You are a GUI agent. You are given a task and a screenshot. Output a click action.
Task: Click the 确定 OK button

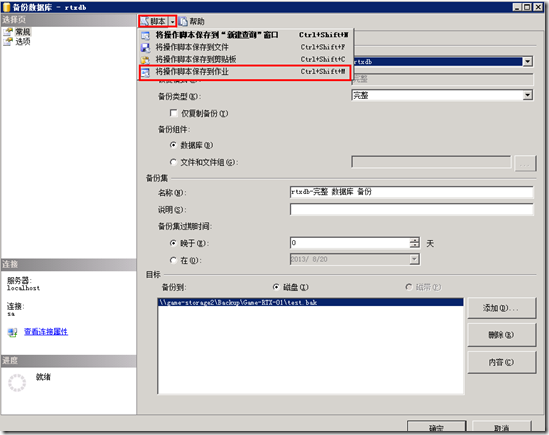(436, 427)
